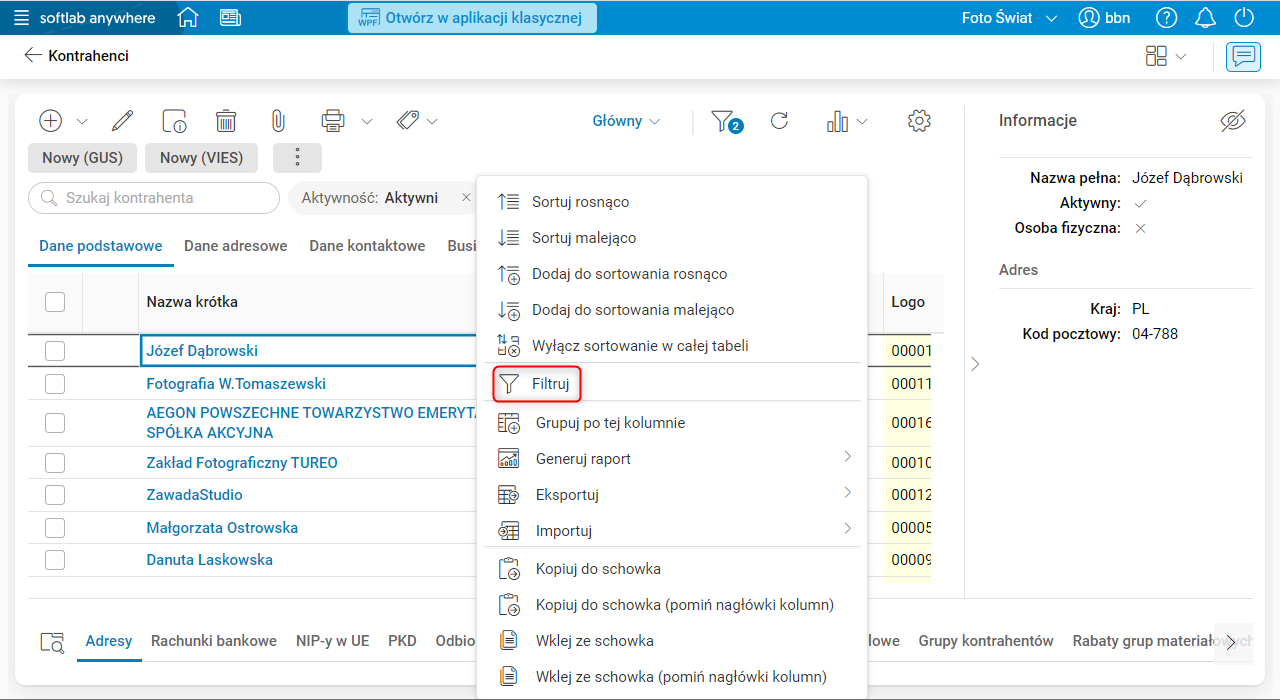
Task: Delete contractor using trash icon
Action: pos(226,121)
